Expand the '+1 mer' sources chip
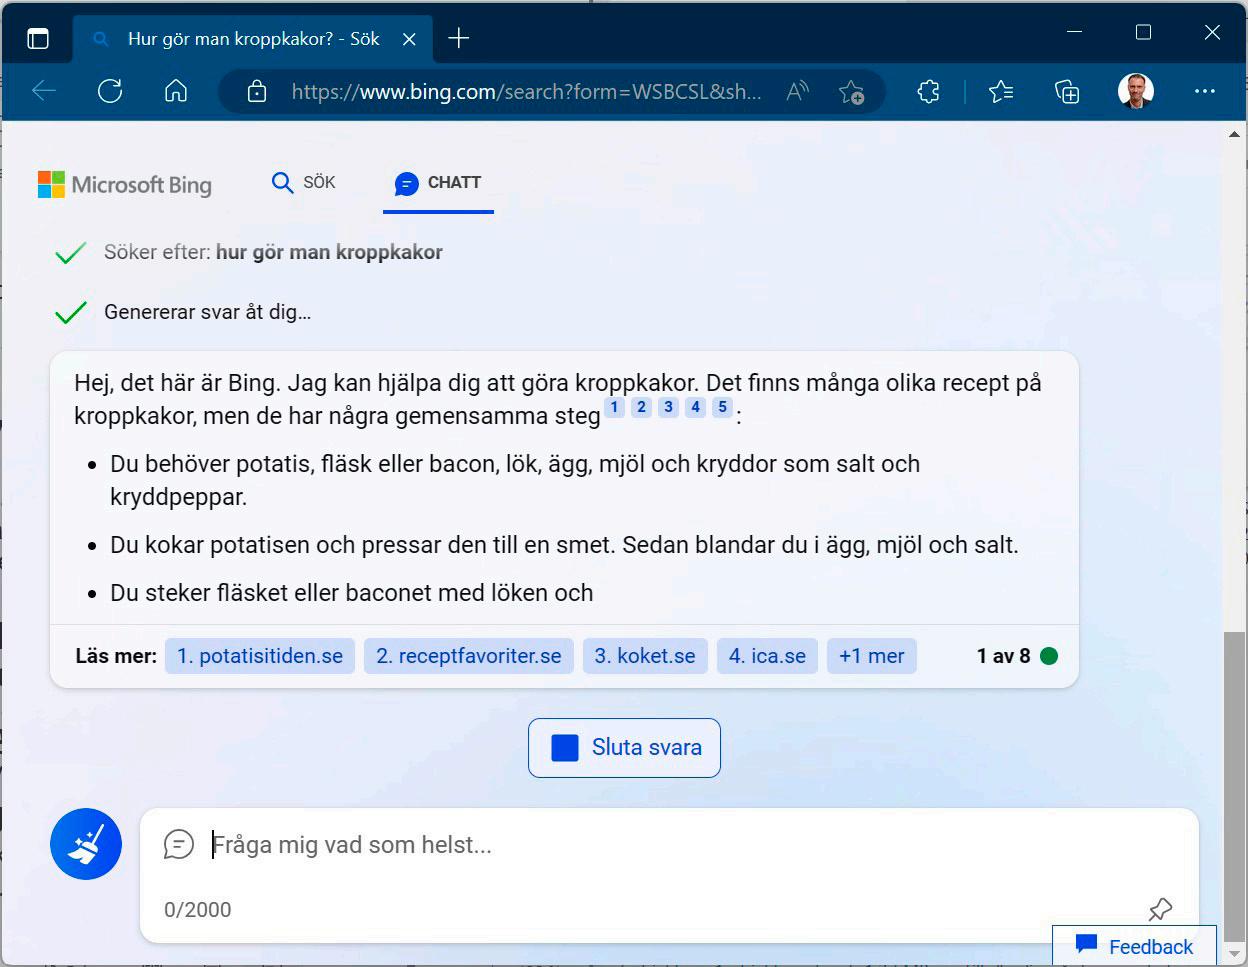 872,656
